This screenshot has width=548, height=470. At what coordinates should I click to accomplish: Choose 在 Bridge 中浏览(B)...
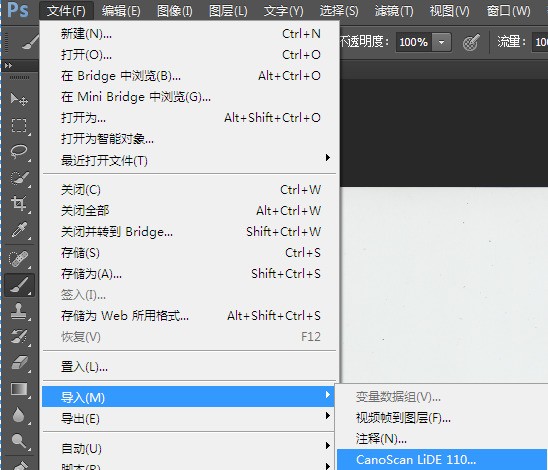tap(190, 76)
